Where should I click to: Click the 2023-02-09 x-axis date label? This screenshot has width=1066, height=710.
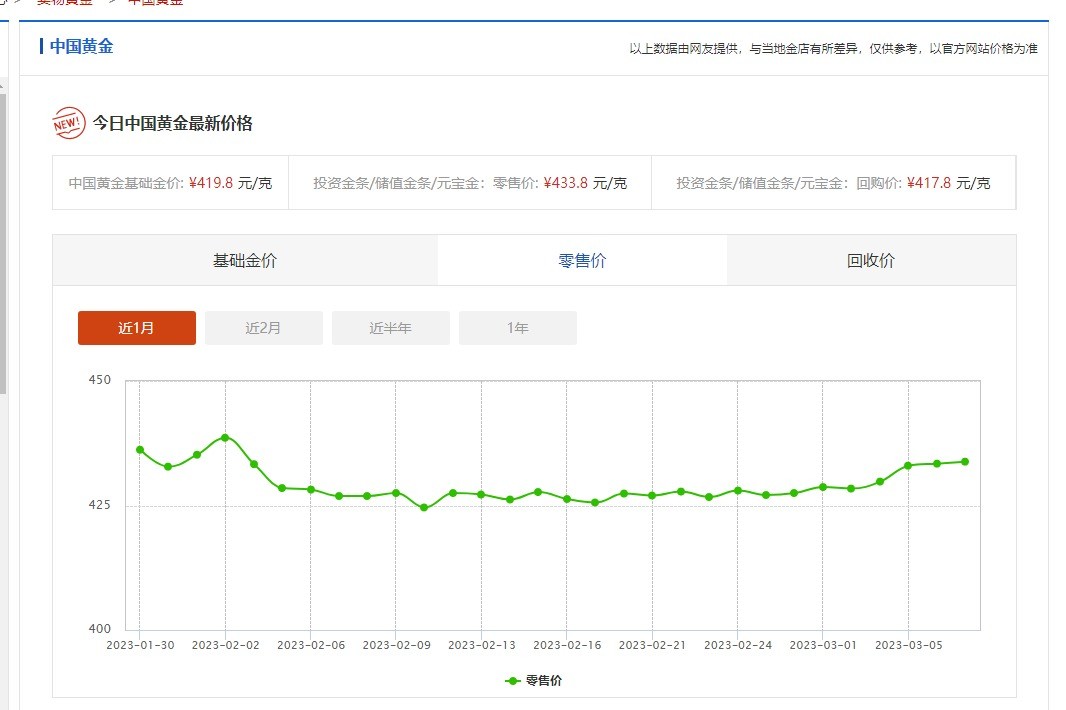[x=396, y=645]
